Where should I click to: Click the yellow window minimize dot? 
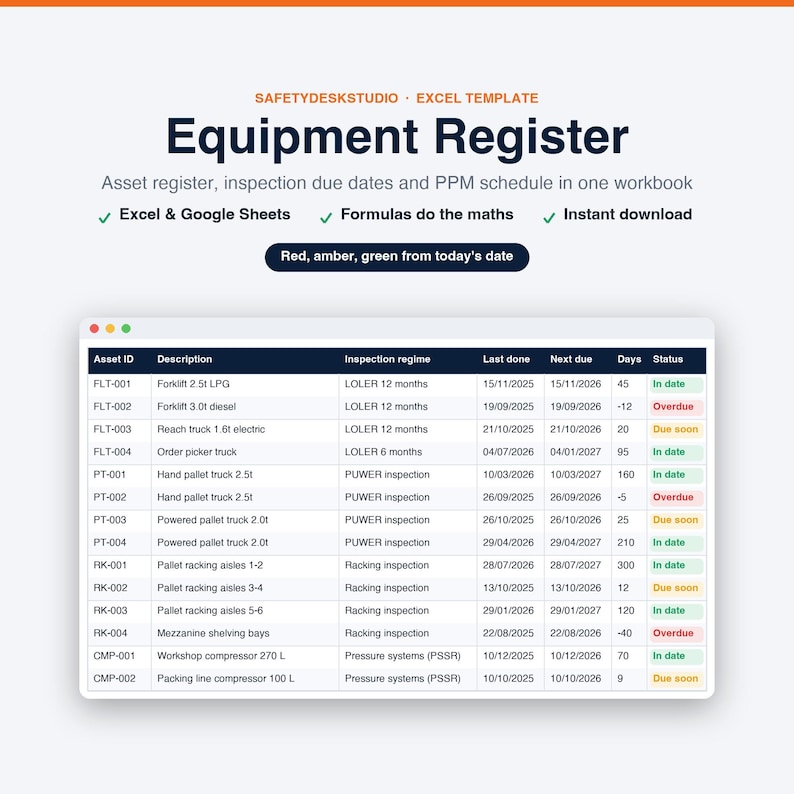pyautogui.click(x=110, y=329)
